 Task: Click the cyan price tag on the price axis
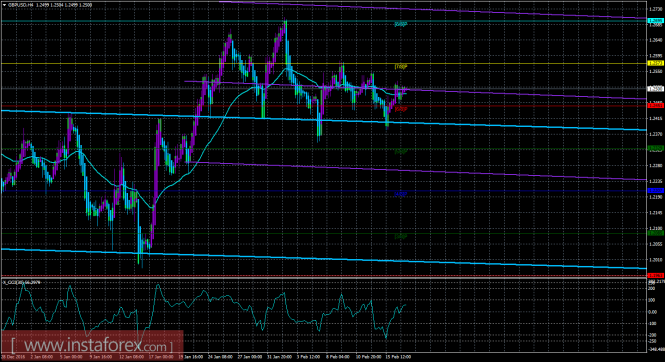click(x=655, y=20)
